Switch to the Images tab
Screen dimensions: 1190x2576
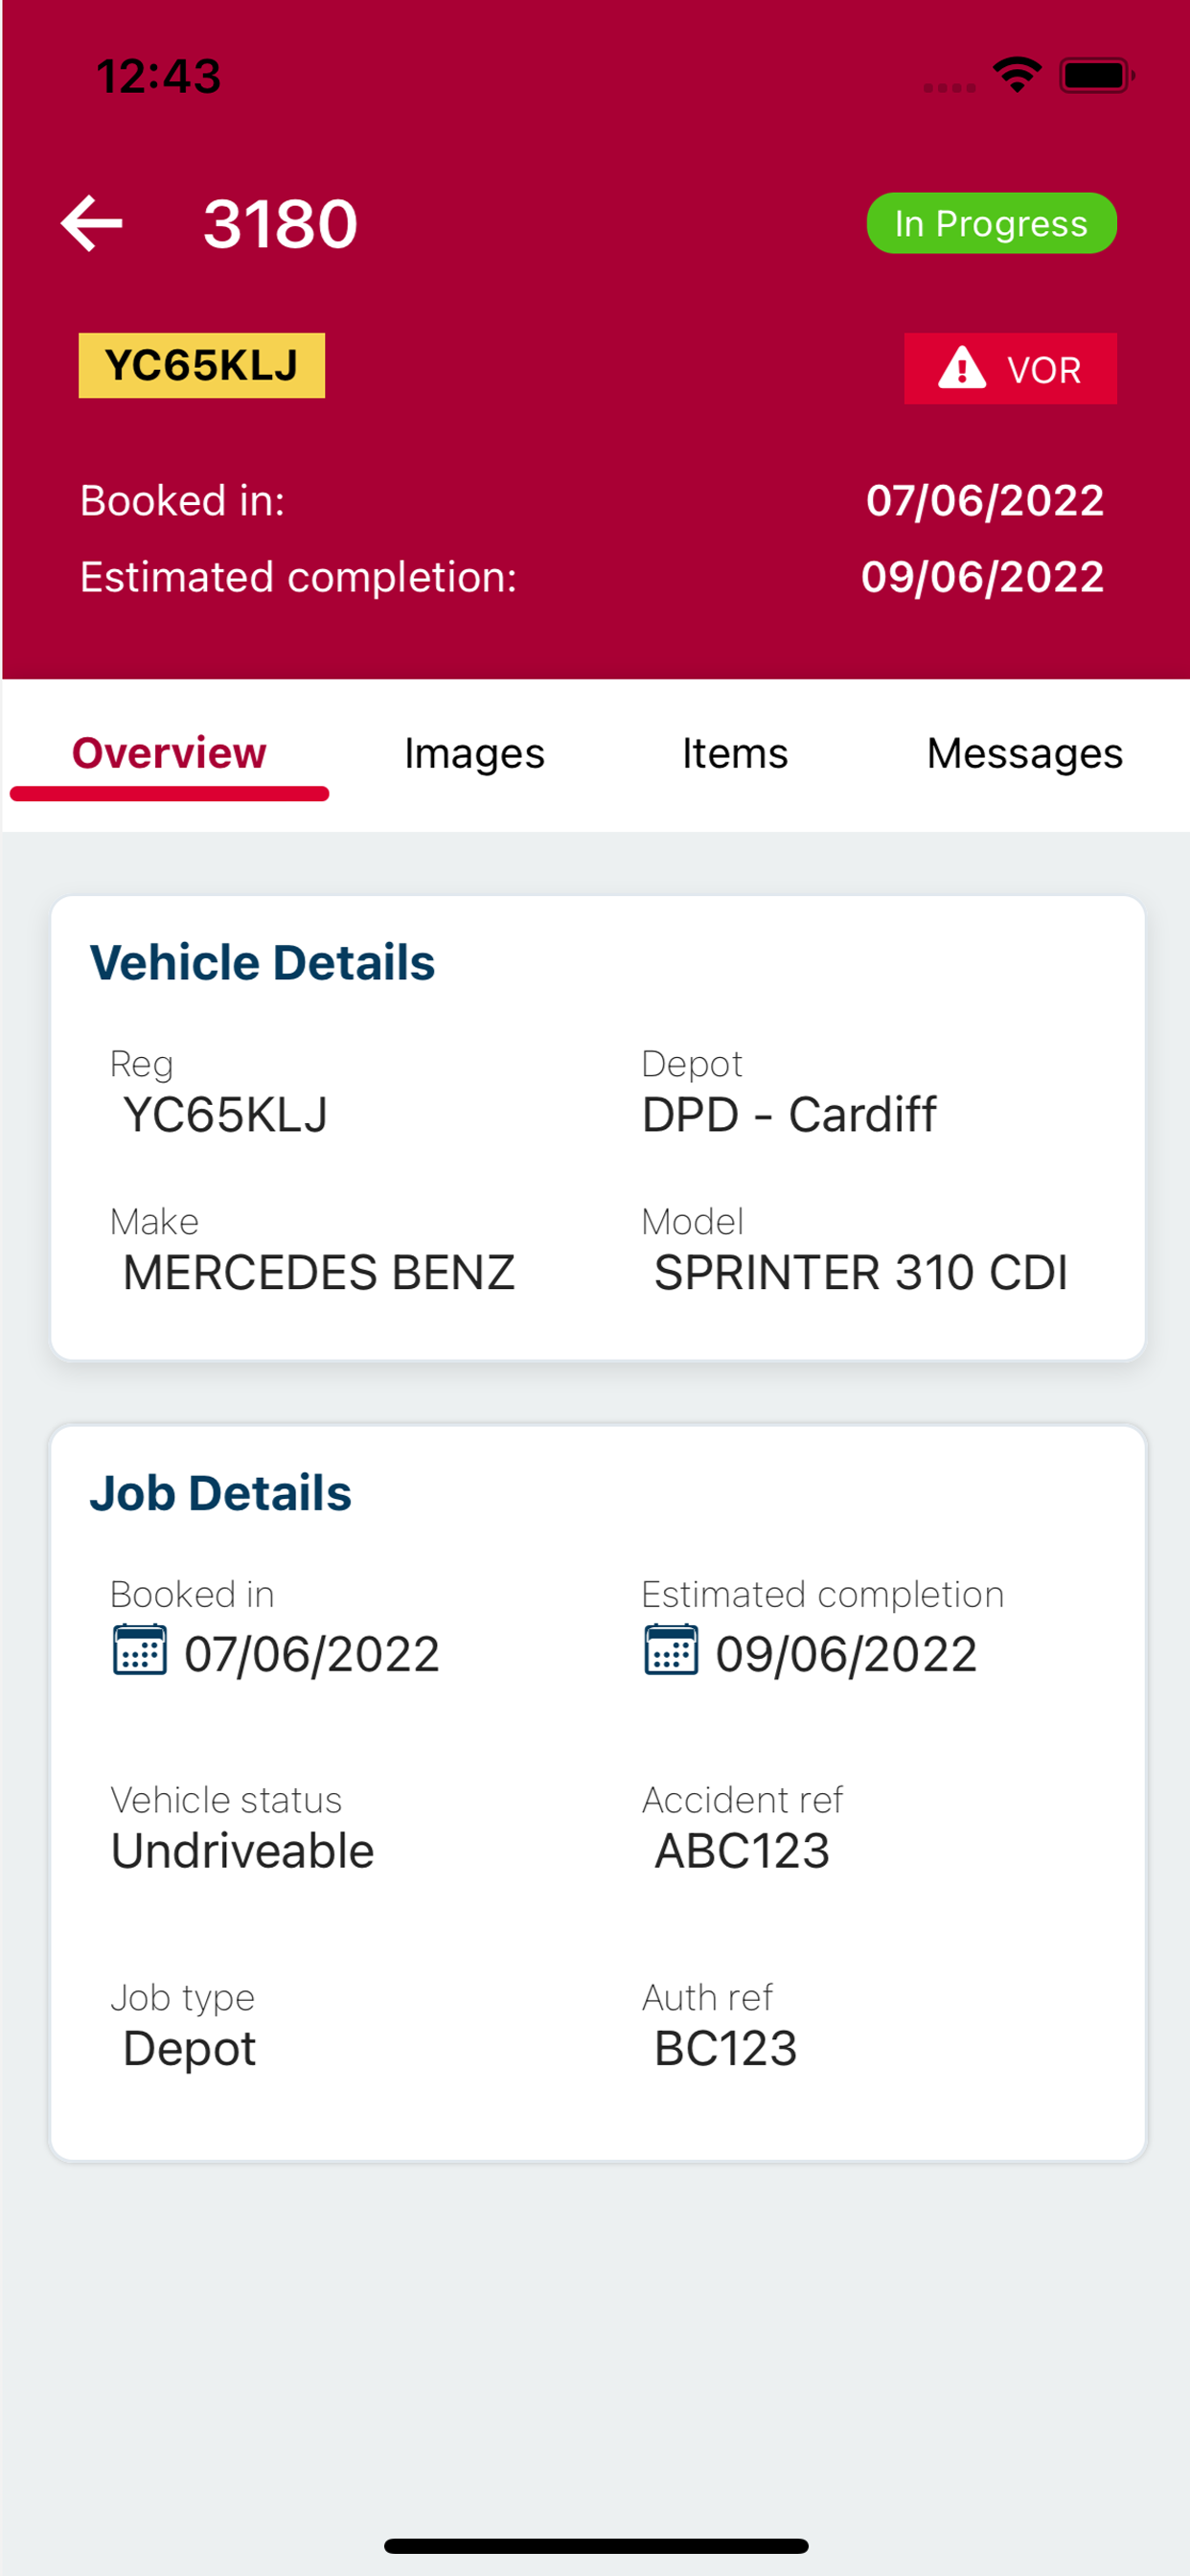pos(474,754)
